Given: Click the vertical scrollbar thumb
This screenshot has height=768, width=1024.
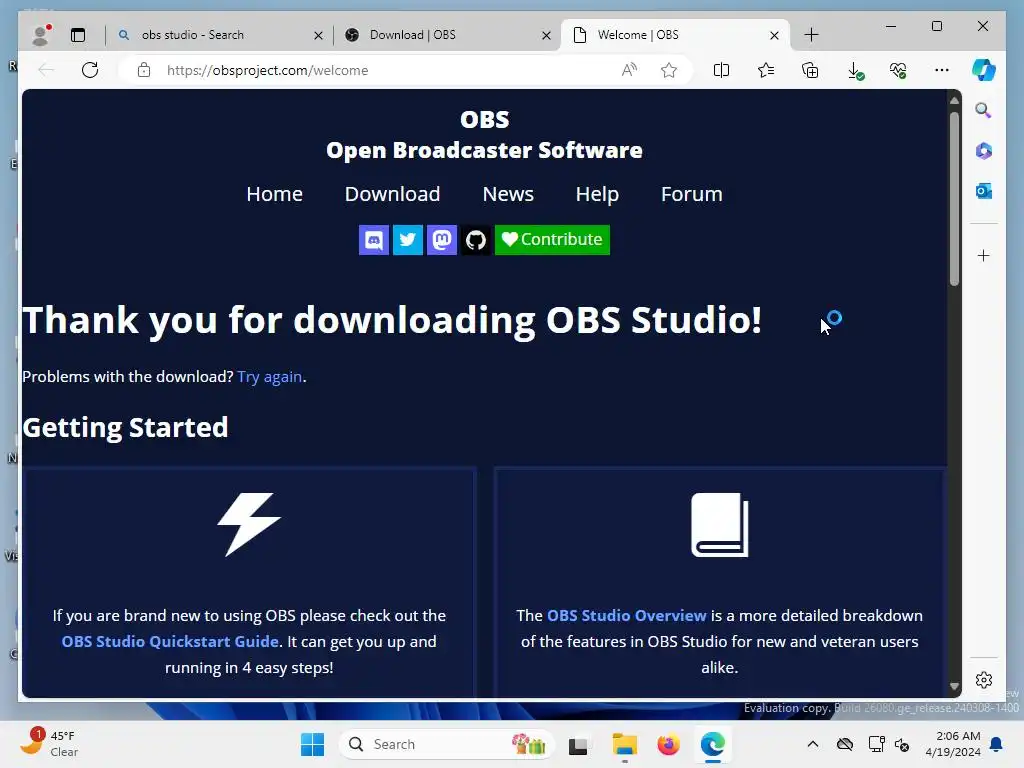Looking at the screenshot, I should tap(954, 199).
